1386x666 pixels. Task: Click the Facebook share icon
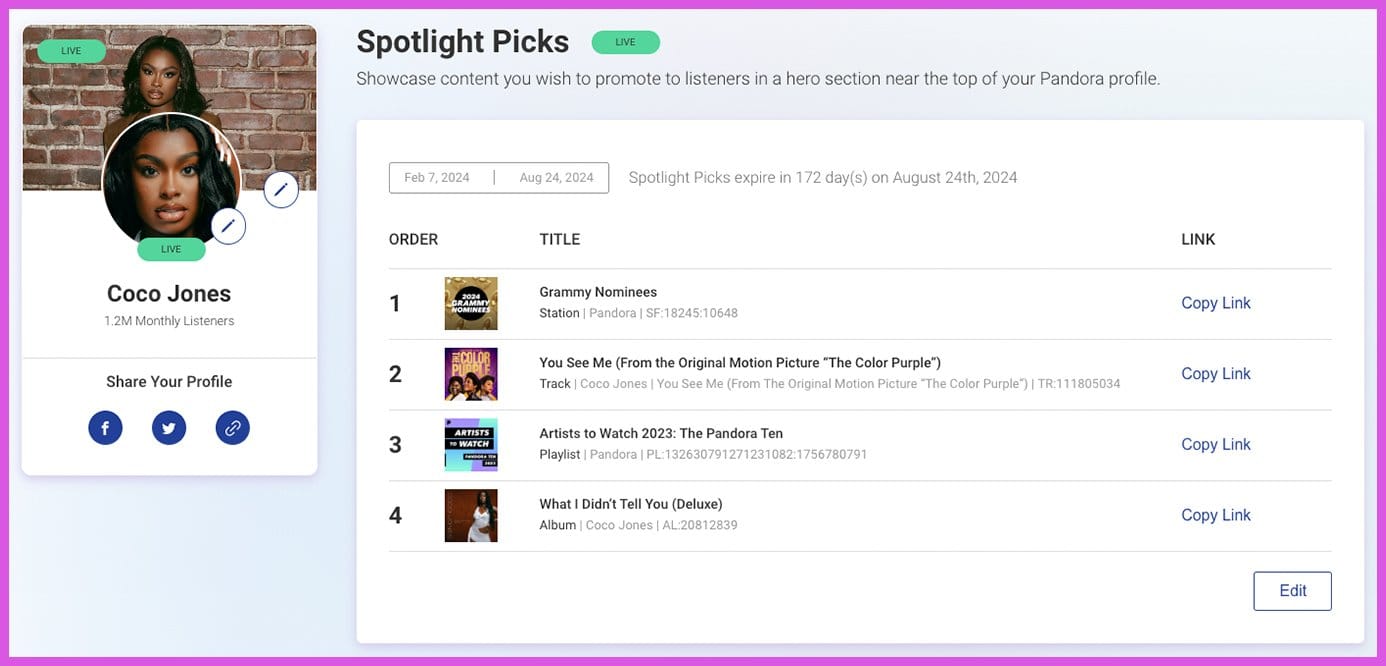tap(105, 427)
